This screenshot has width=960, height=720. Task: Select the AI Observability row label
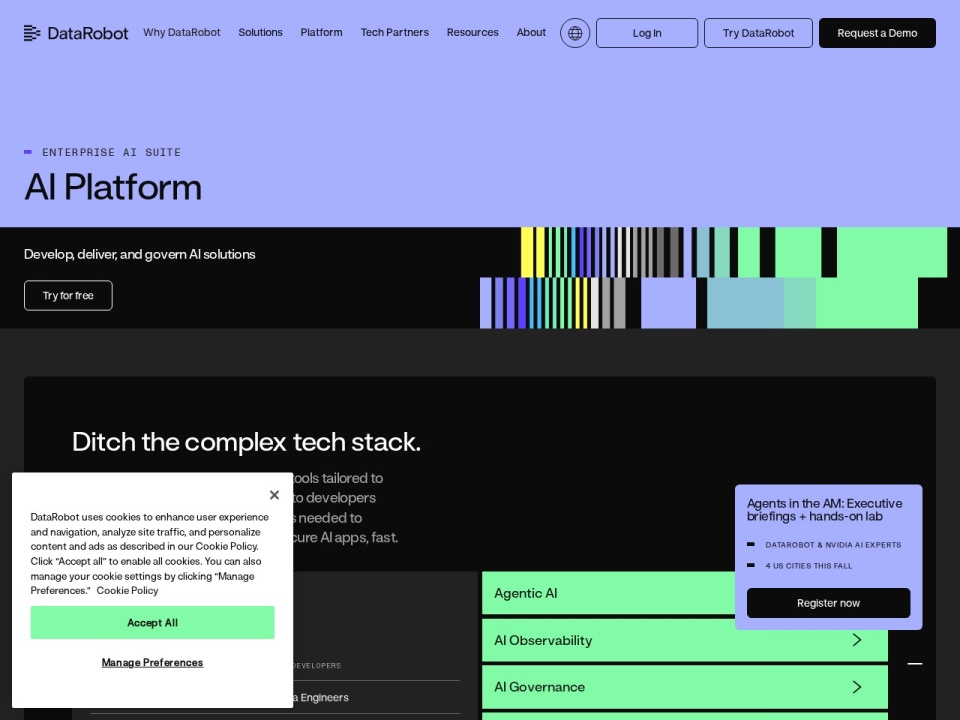tap(543, 640)
